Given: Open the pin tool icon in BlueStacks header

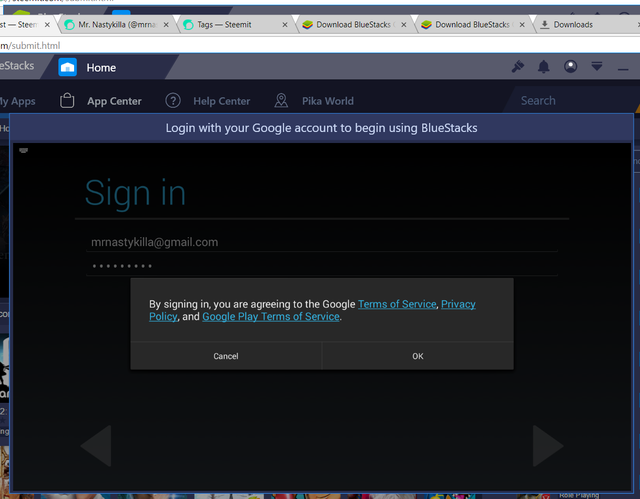Looking at the screenshot, I should point(518,66).
